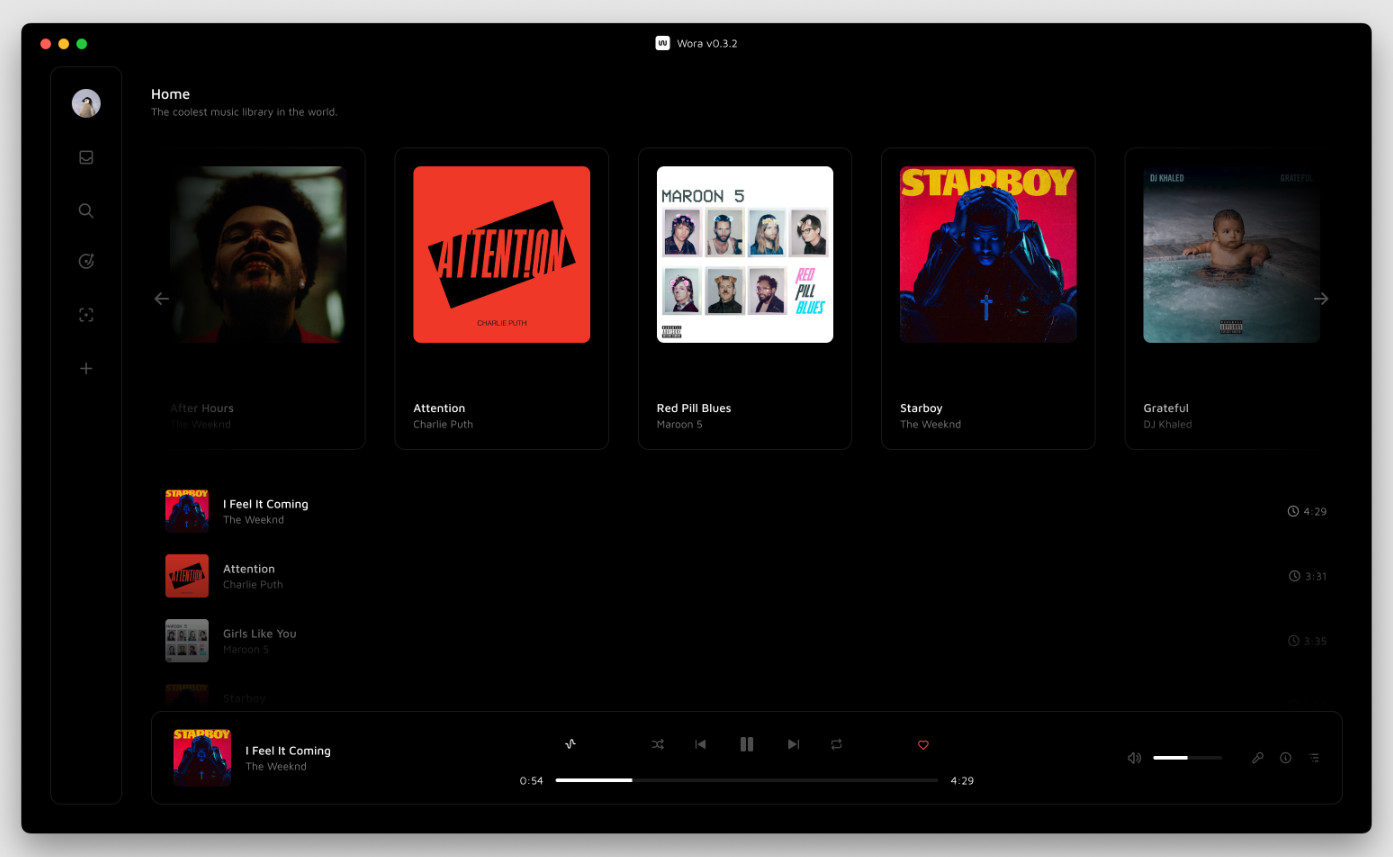The width and height of the screenshot is (1393, 857).
Task: Open the microphone lyrics icon
Action: pos(1258,758)
